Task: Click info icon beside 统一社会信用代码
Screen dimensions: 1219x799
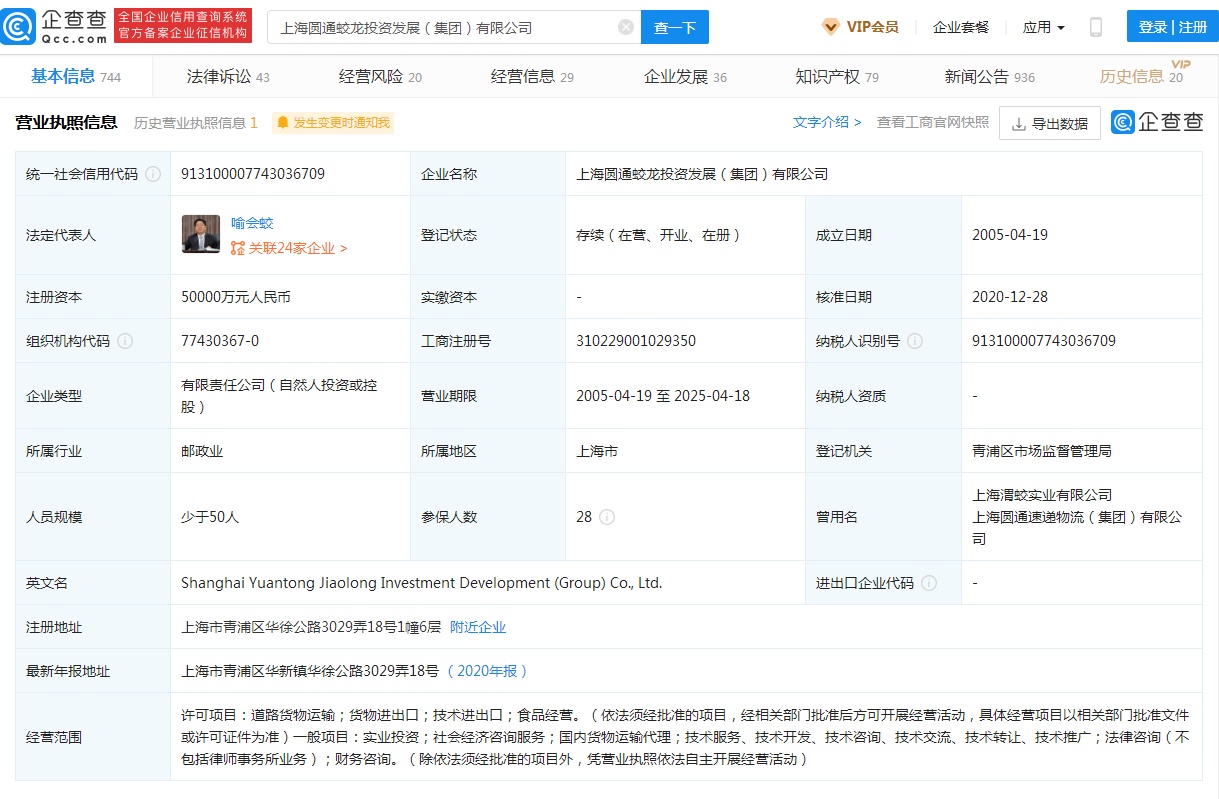Action: click(x=153, y=174)
